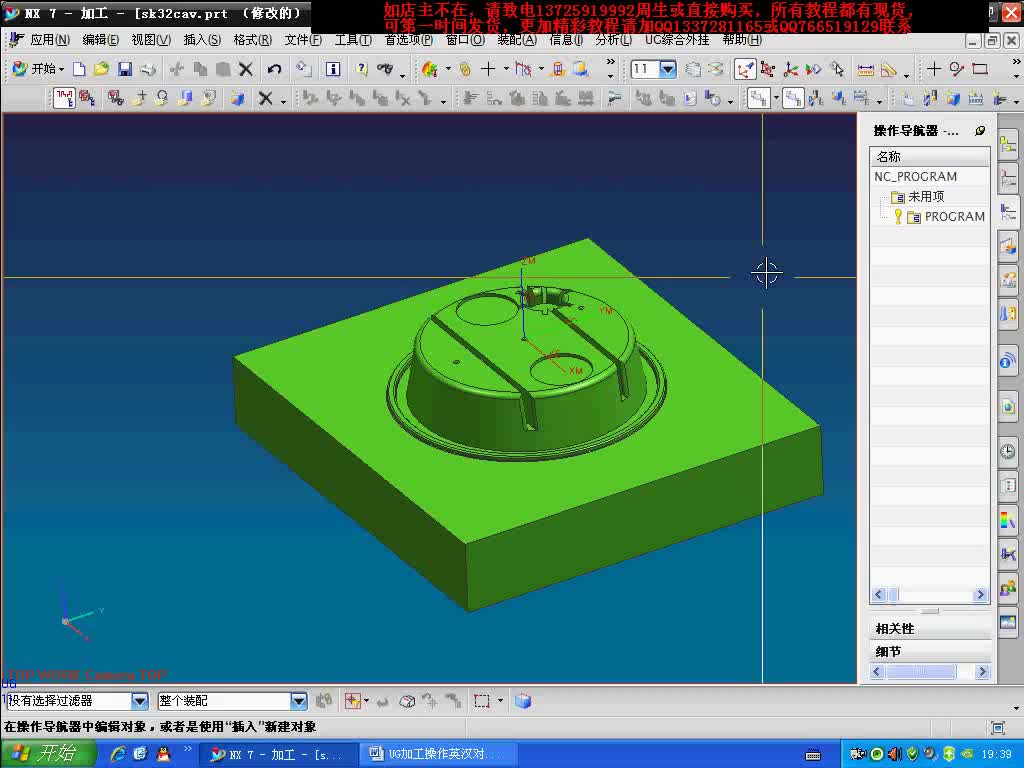Open the selection filter dropdown 没有选择过滤器
1024x768 pixels.
tap(139, 701)
